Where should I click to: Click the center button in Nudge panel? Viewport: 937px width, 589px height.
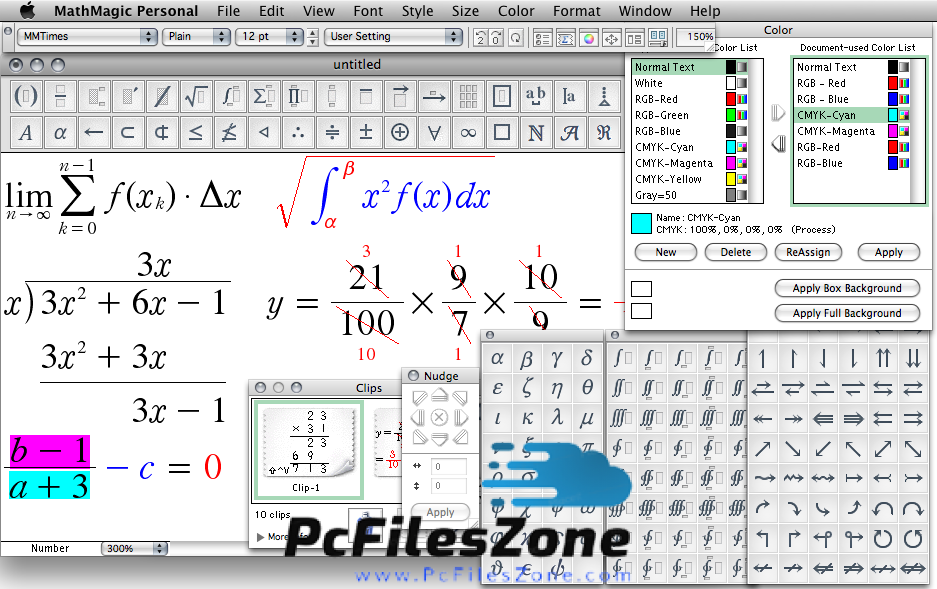click(439, 417)
